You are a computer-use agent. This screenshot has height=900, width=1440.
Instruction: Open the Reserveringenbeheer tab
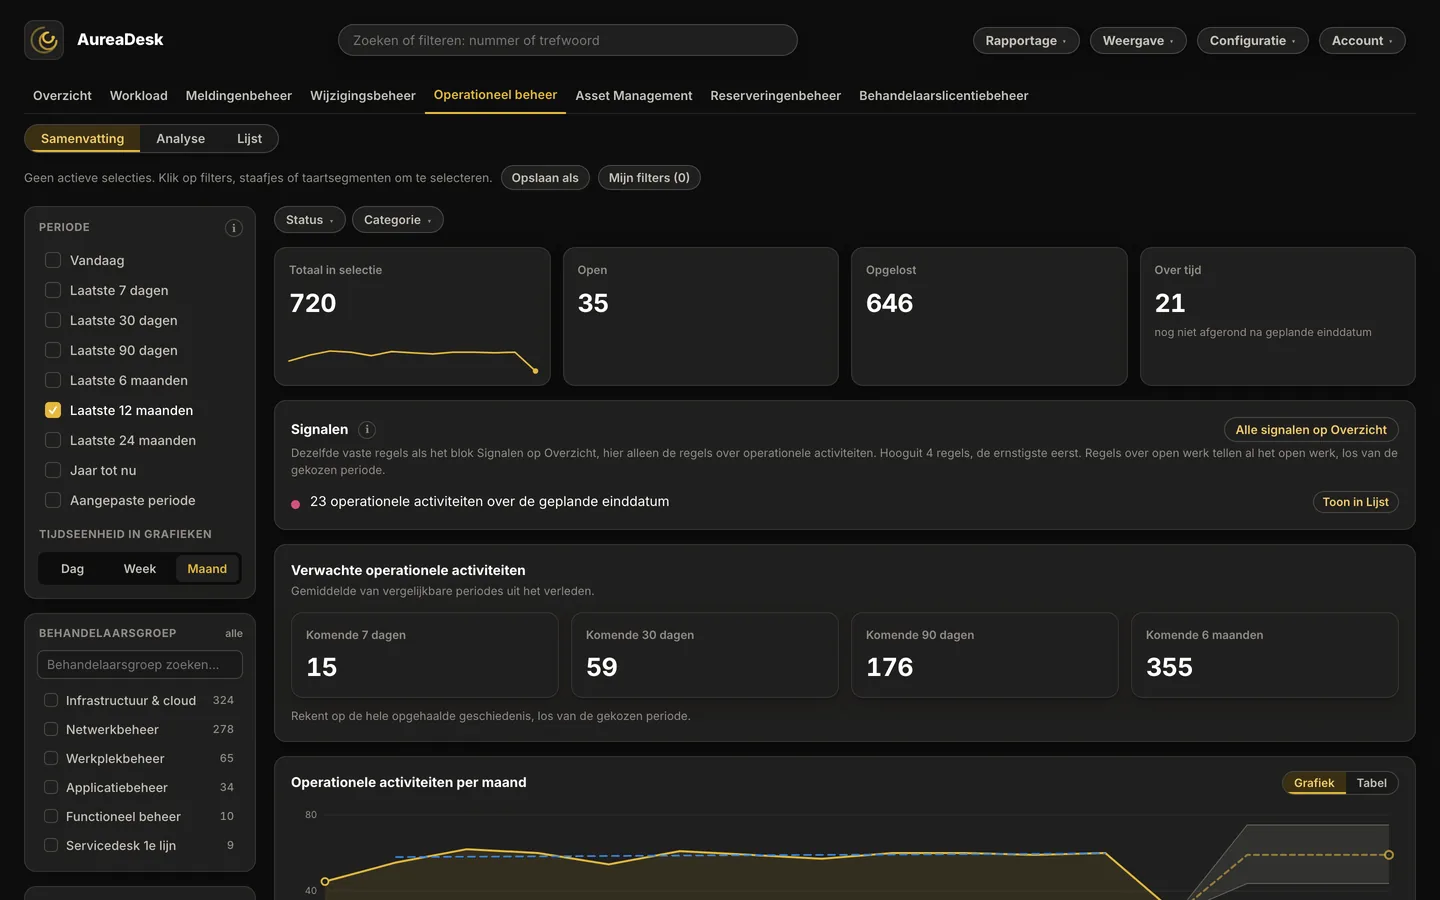tap(776, 96)
